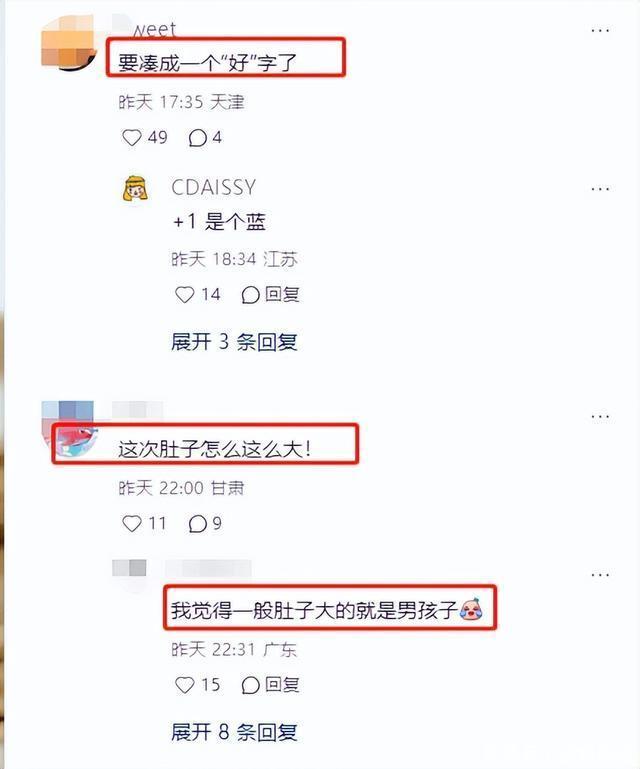The height and width of the screenshot is (769, 640).
Task: Open more options for the Gansu comment
Action: coord(600,417)
